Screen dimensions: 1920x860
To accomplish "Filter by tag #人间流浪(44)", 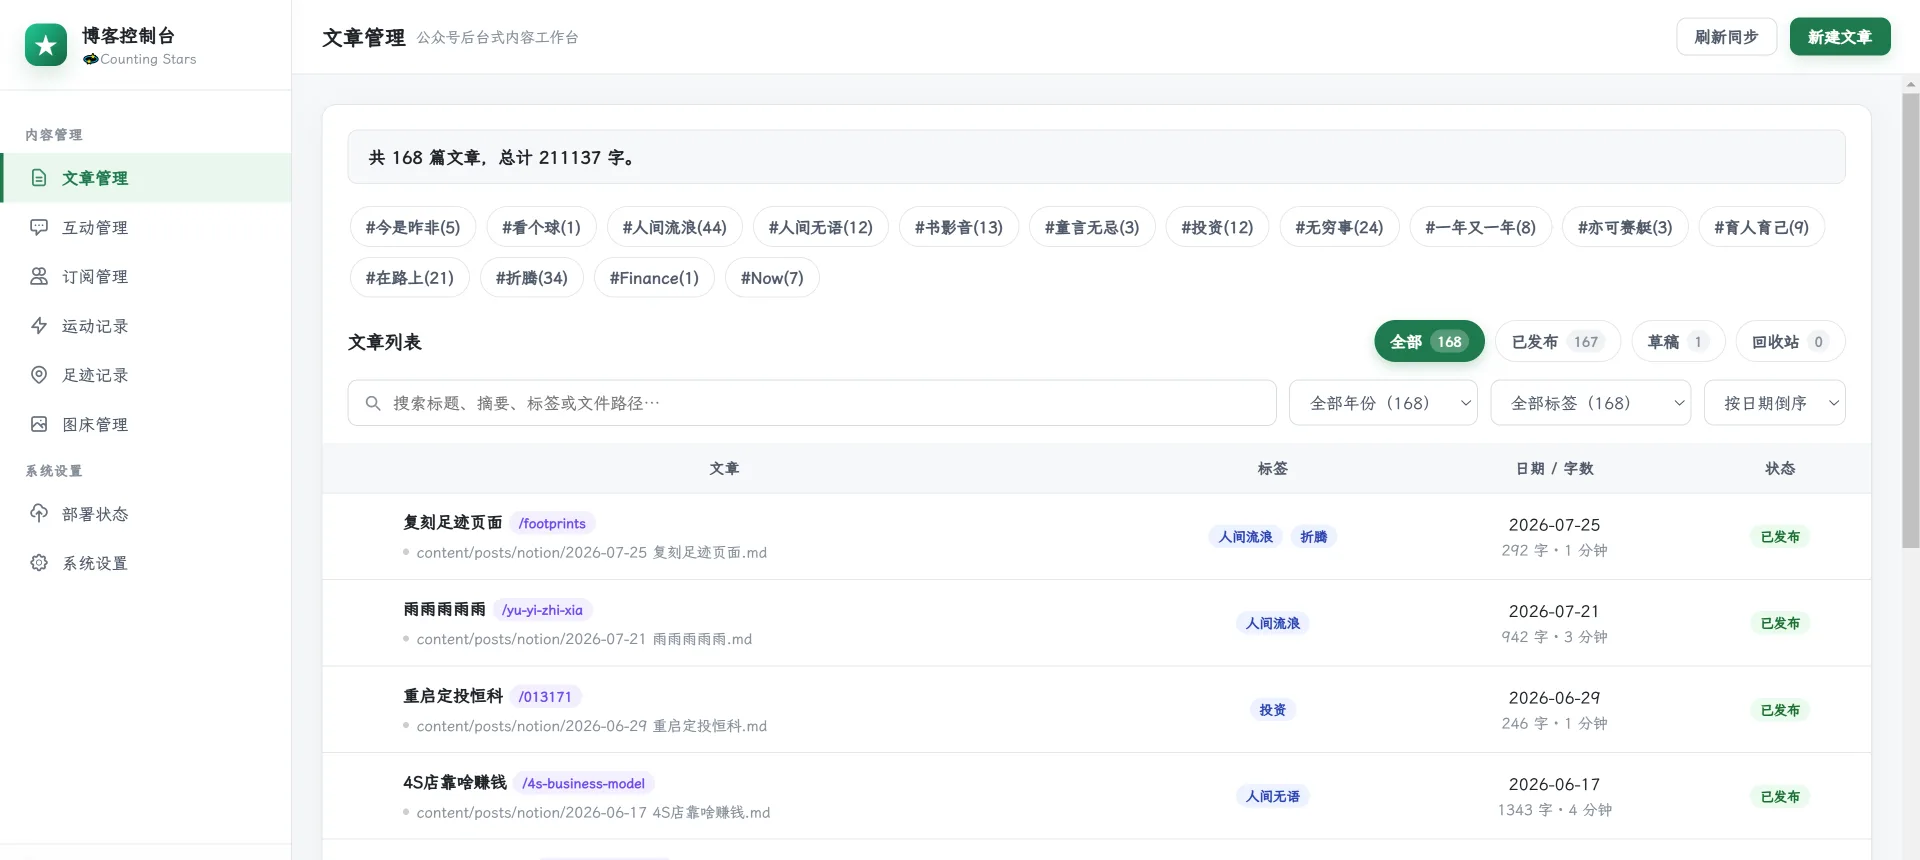I will (x=674, y=227).
